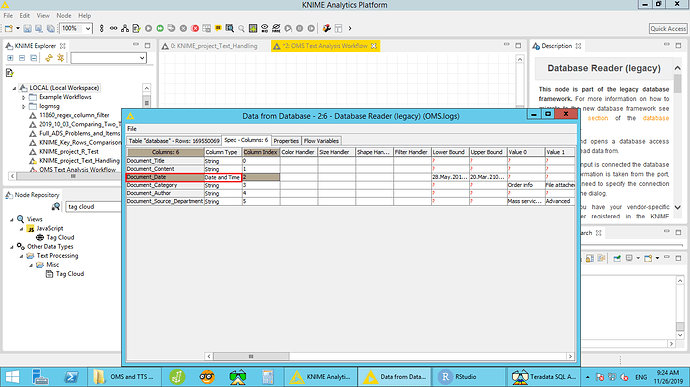
Task: Open the OMS and TTS folder in the taskbar
Action: point(125,377)
